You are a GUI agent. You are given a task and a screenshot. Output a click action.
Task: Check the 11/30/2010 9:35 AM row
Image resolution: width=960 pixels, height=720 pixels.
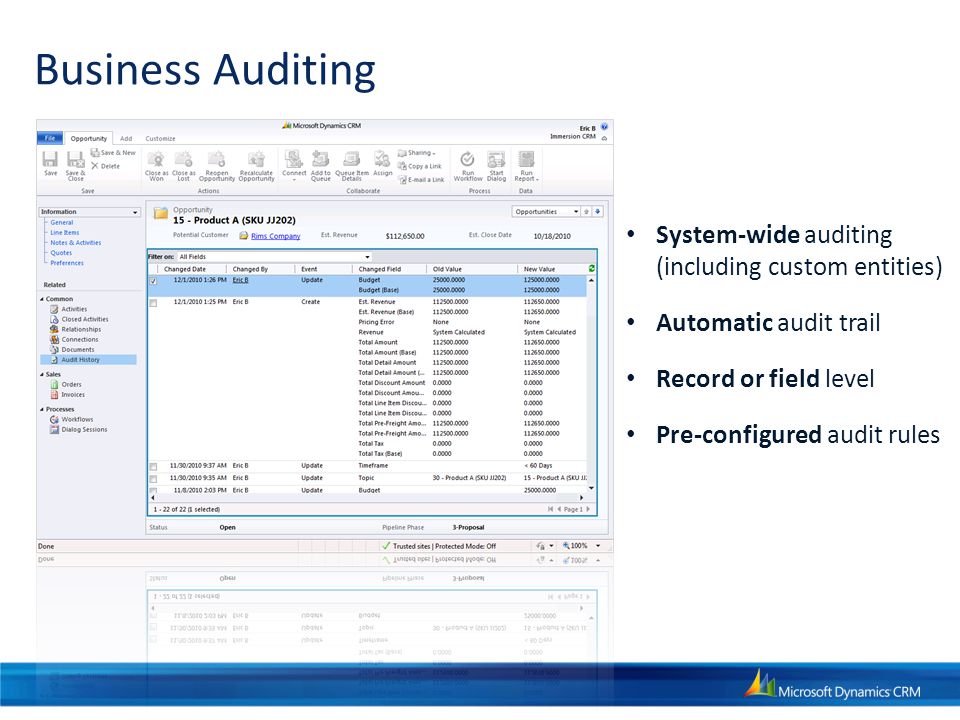pos(154,479)
